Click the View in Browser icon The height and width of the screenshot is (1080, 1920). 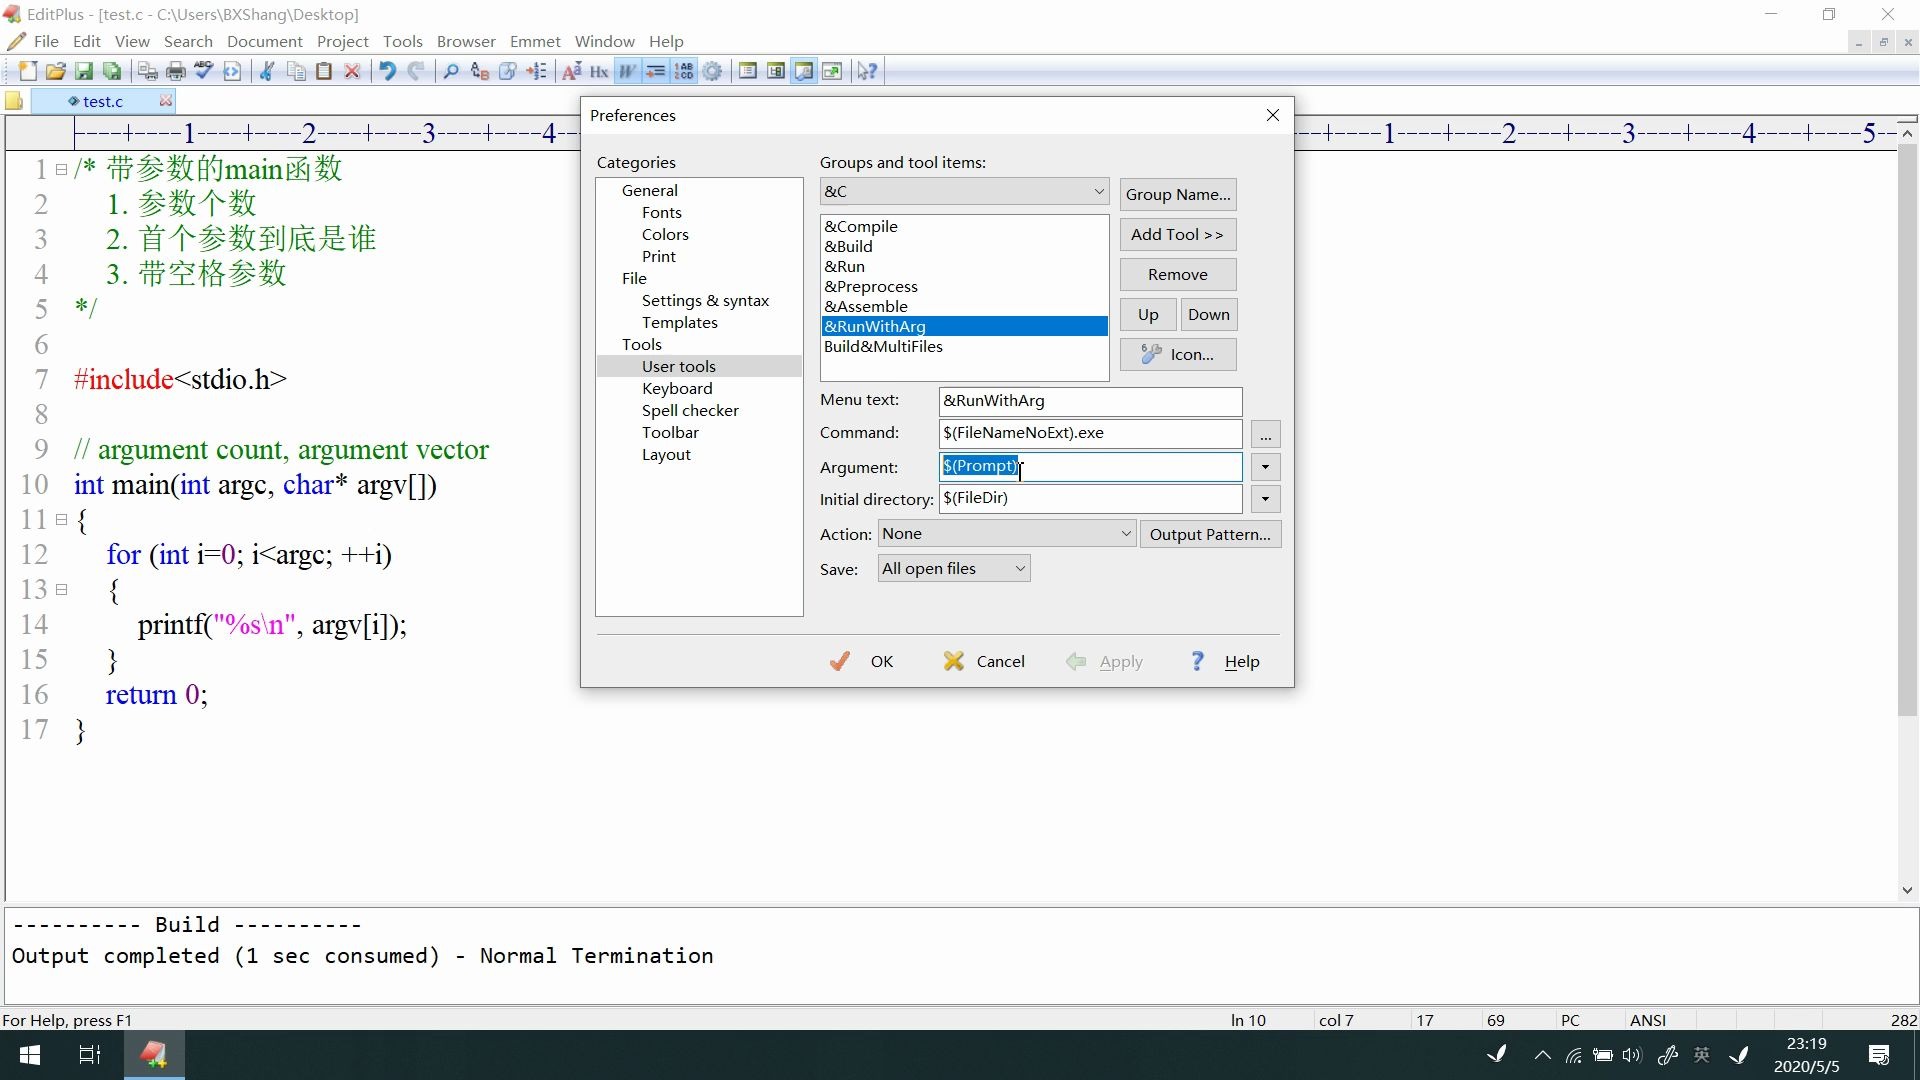tap(232, 71)
